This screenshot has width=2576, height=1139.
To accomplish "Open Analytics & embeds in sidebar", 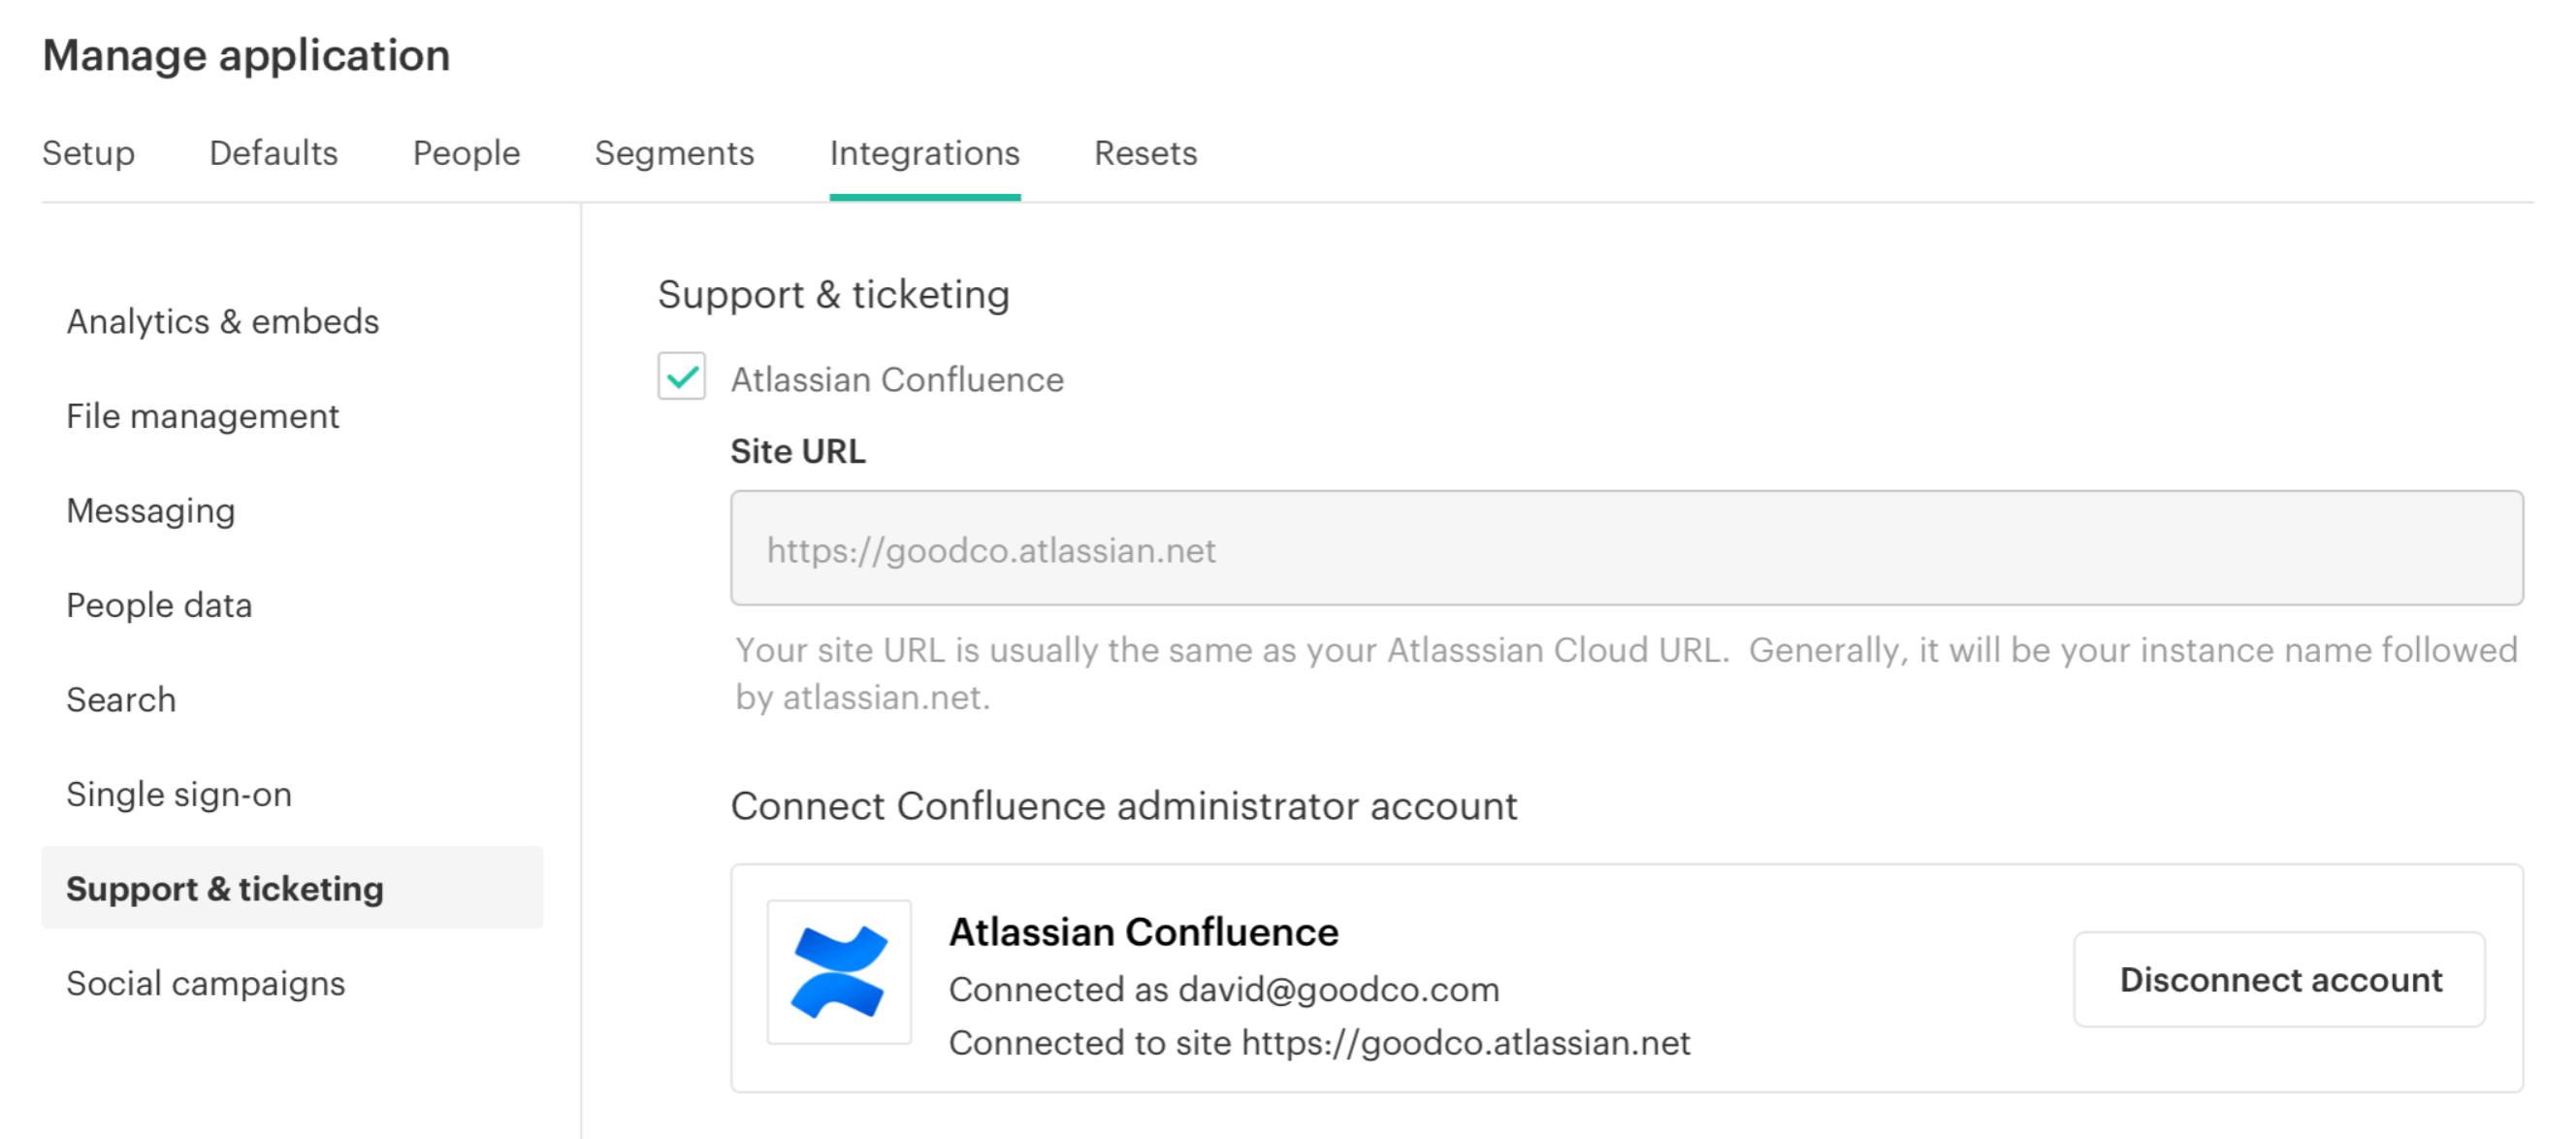I will 223,321.
